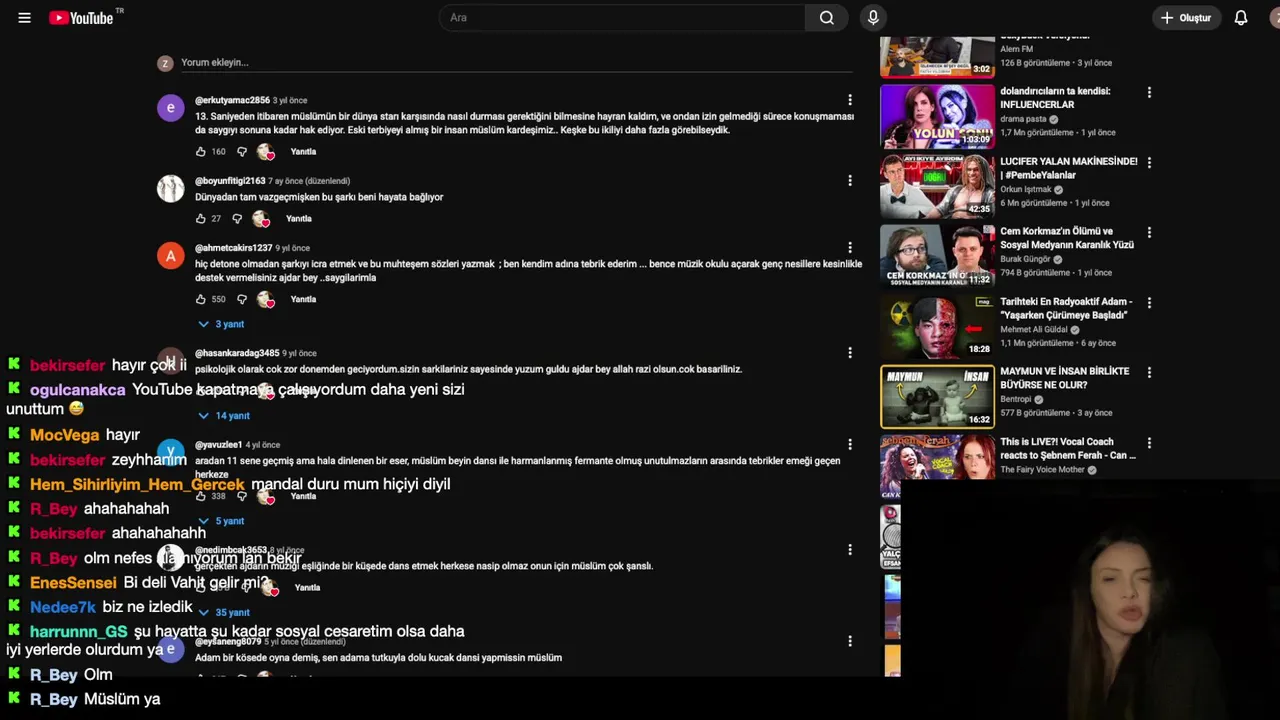
Task: Open more options for This is LIVE video
Action: 1149,442
